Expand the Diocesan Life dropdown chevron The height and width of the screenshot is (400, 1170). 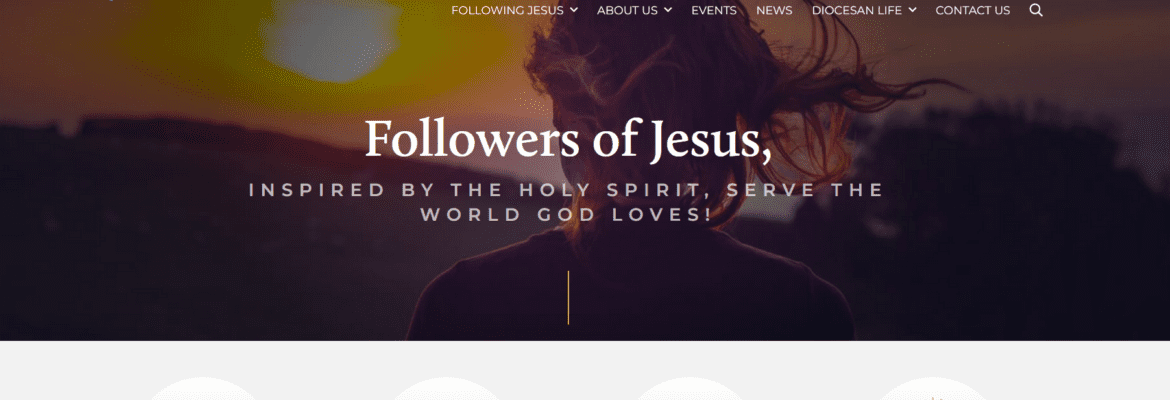tap(913, 10)
